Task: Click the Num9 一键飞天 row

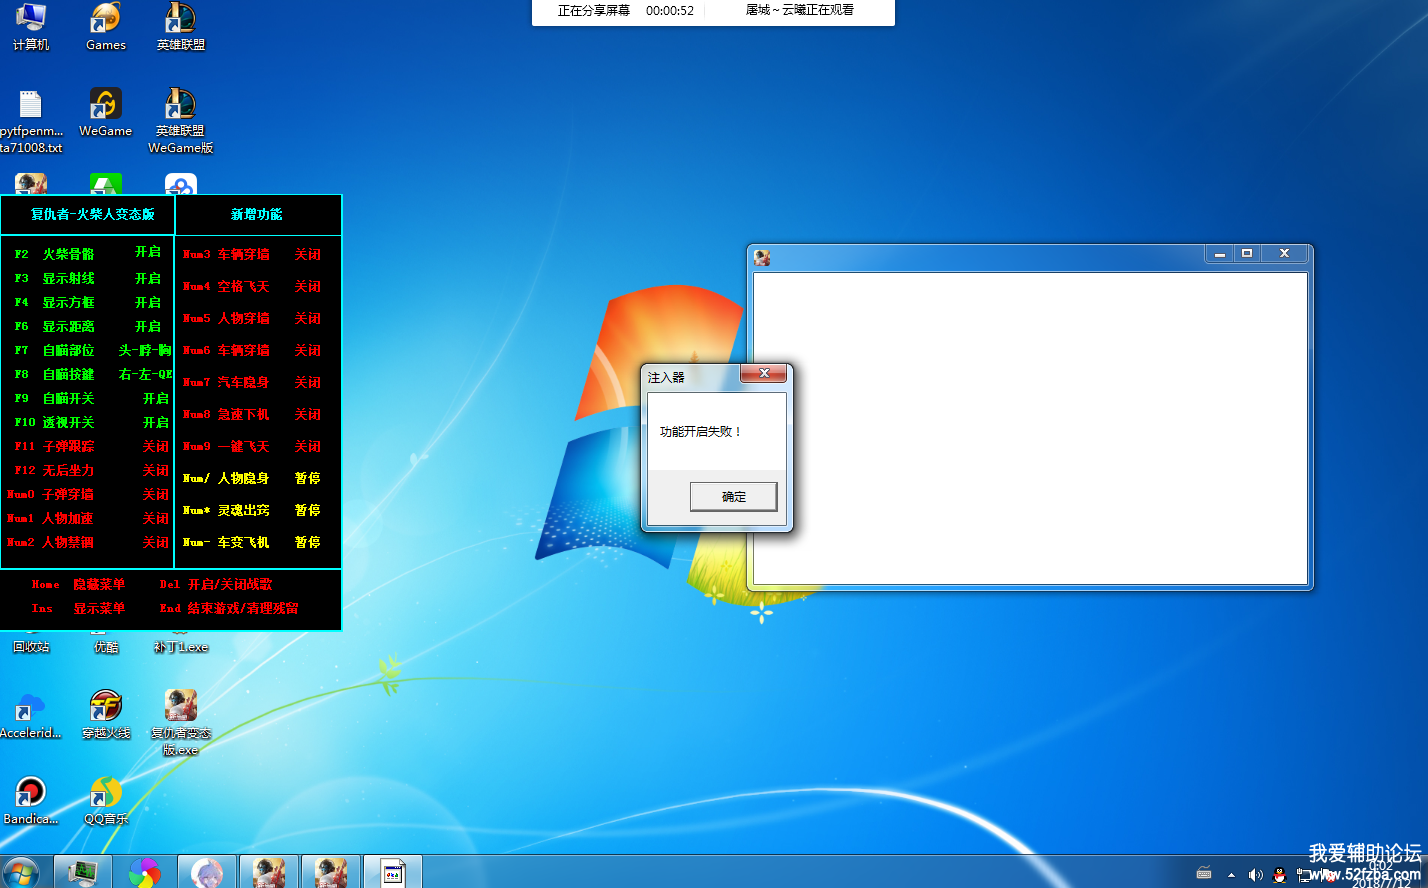Action: point(252,446)
